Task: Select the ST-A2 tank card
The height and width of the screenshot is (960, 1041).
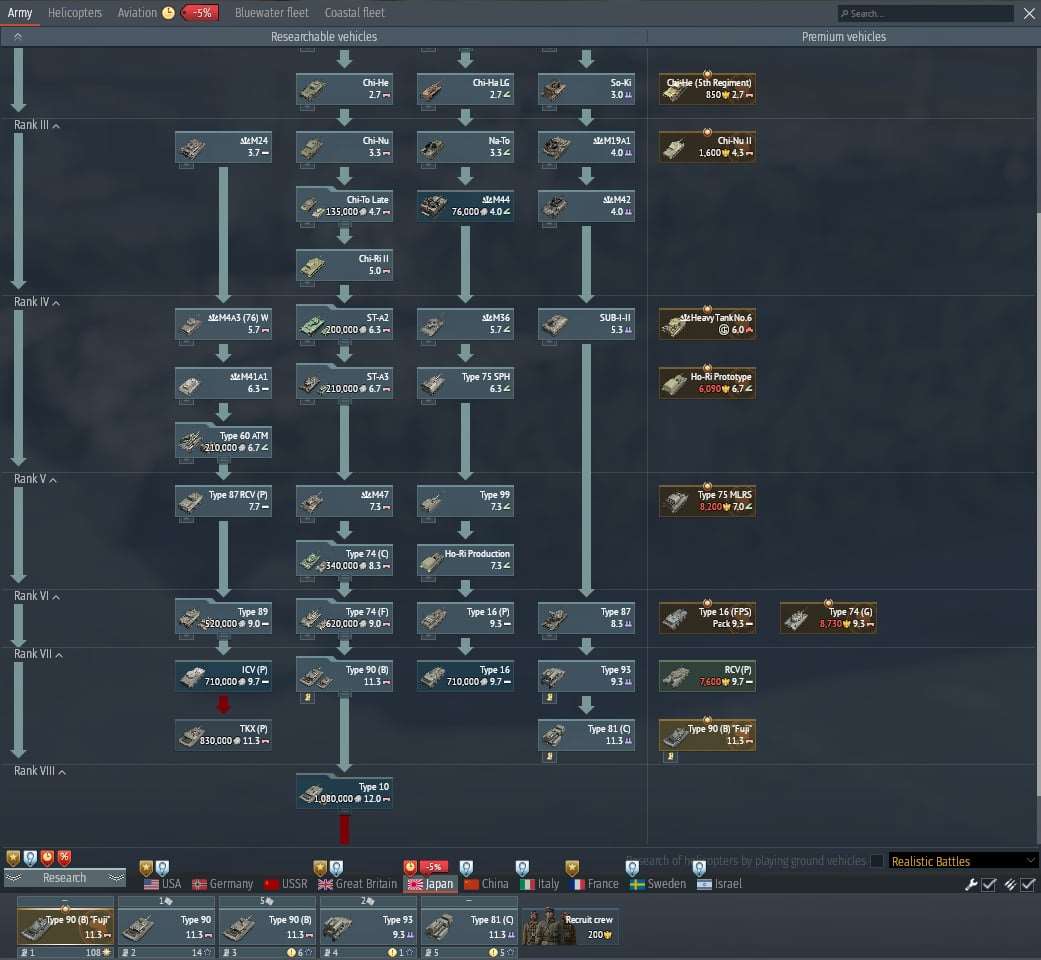Action: [x=345, y=324]
